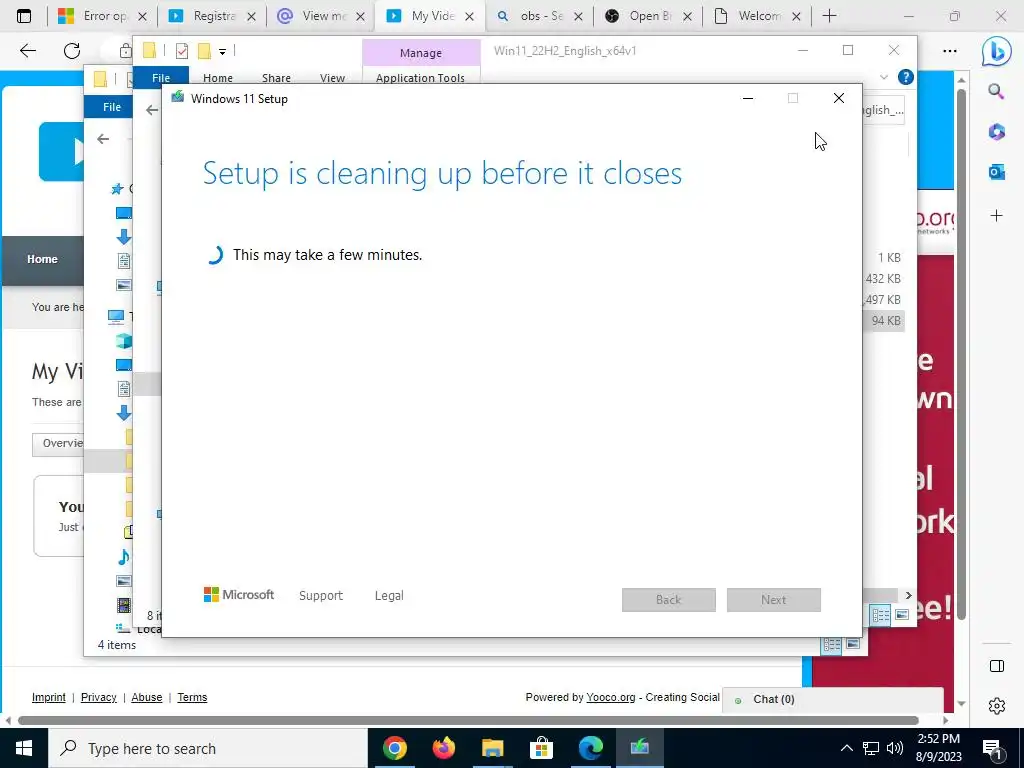The image size is (1024, 768).
Task: Click Support link in Windows 11 Setup
Action: (x=321, y=596)
